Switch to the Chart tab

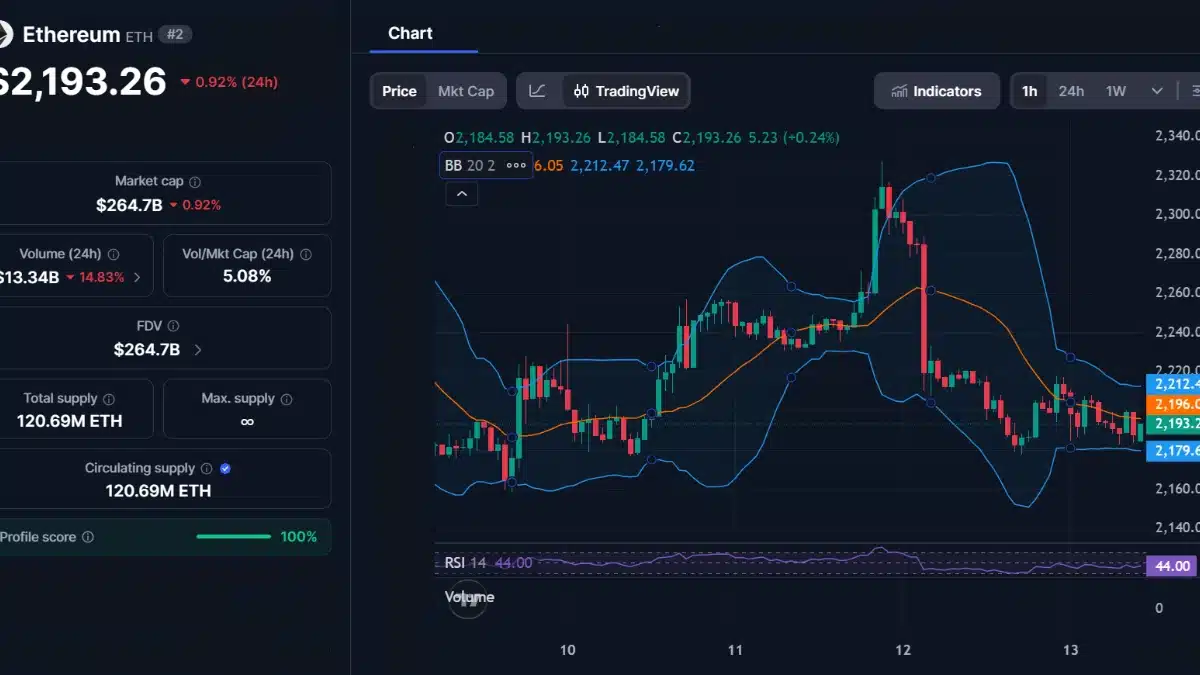point(410,32)
